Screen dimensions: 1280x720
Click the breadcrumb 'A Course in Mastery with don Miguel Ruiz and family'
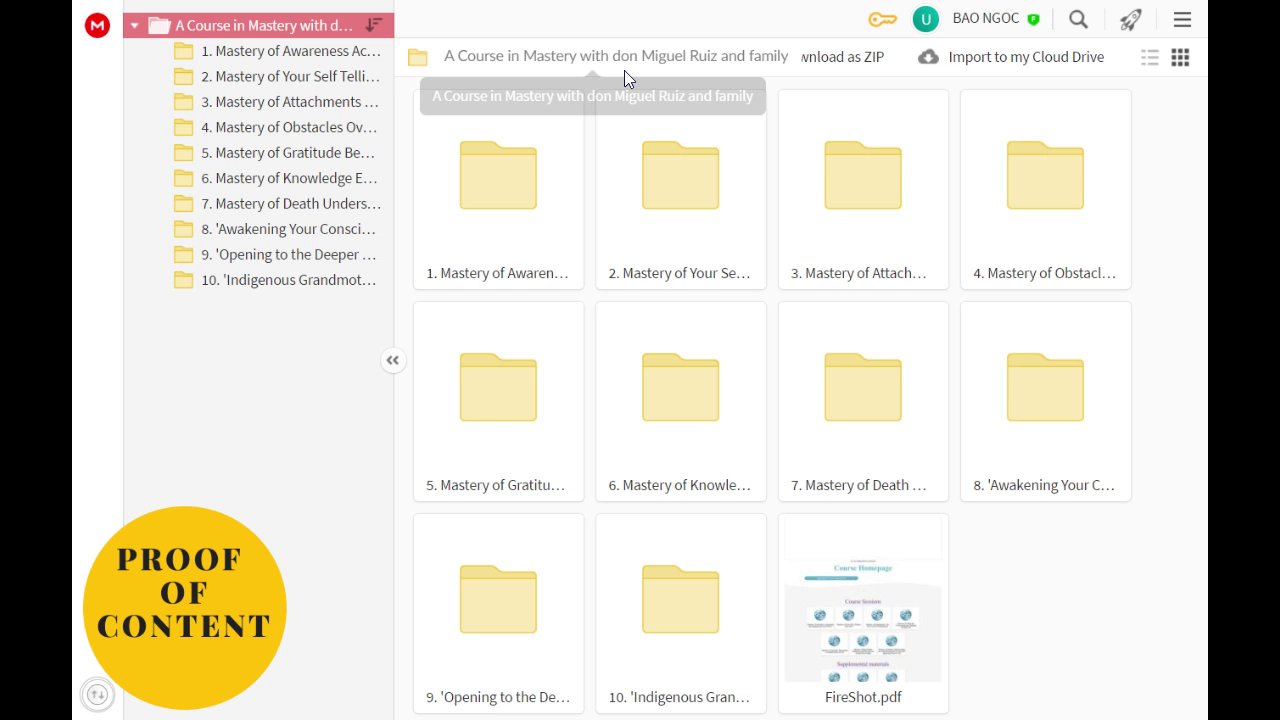click(x=616, y=56)
